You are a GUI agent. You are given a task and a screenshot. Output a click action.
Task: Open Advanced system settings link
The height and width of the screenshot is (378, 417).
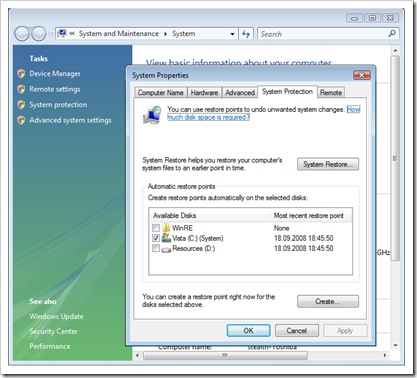(70, 120)
